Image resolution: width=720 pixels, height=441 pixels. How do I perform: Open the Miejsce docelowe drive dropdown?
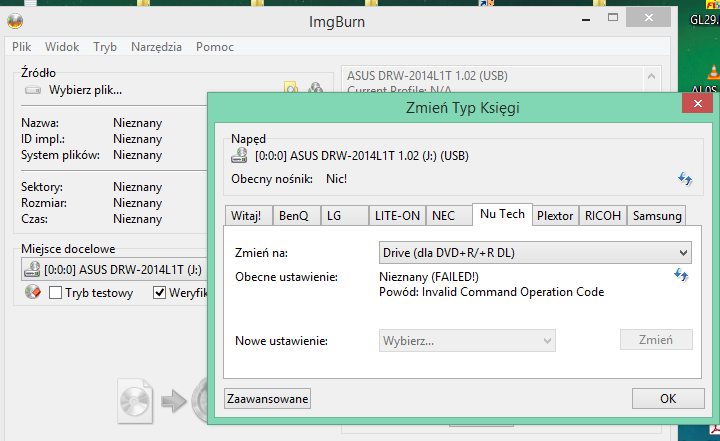coord(115,269)
